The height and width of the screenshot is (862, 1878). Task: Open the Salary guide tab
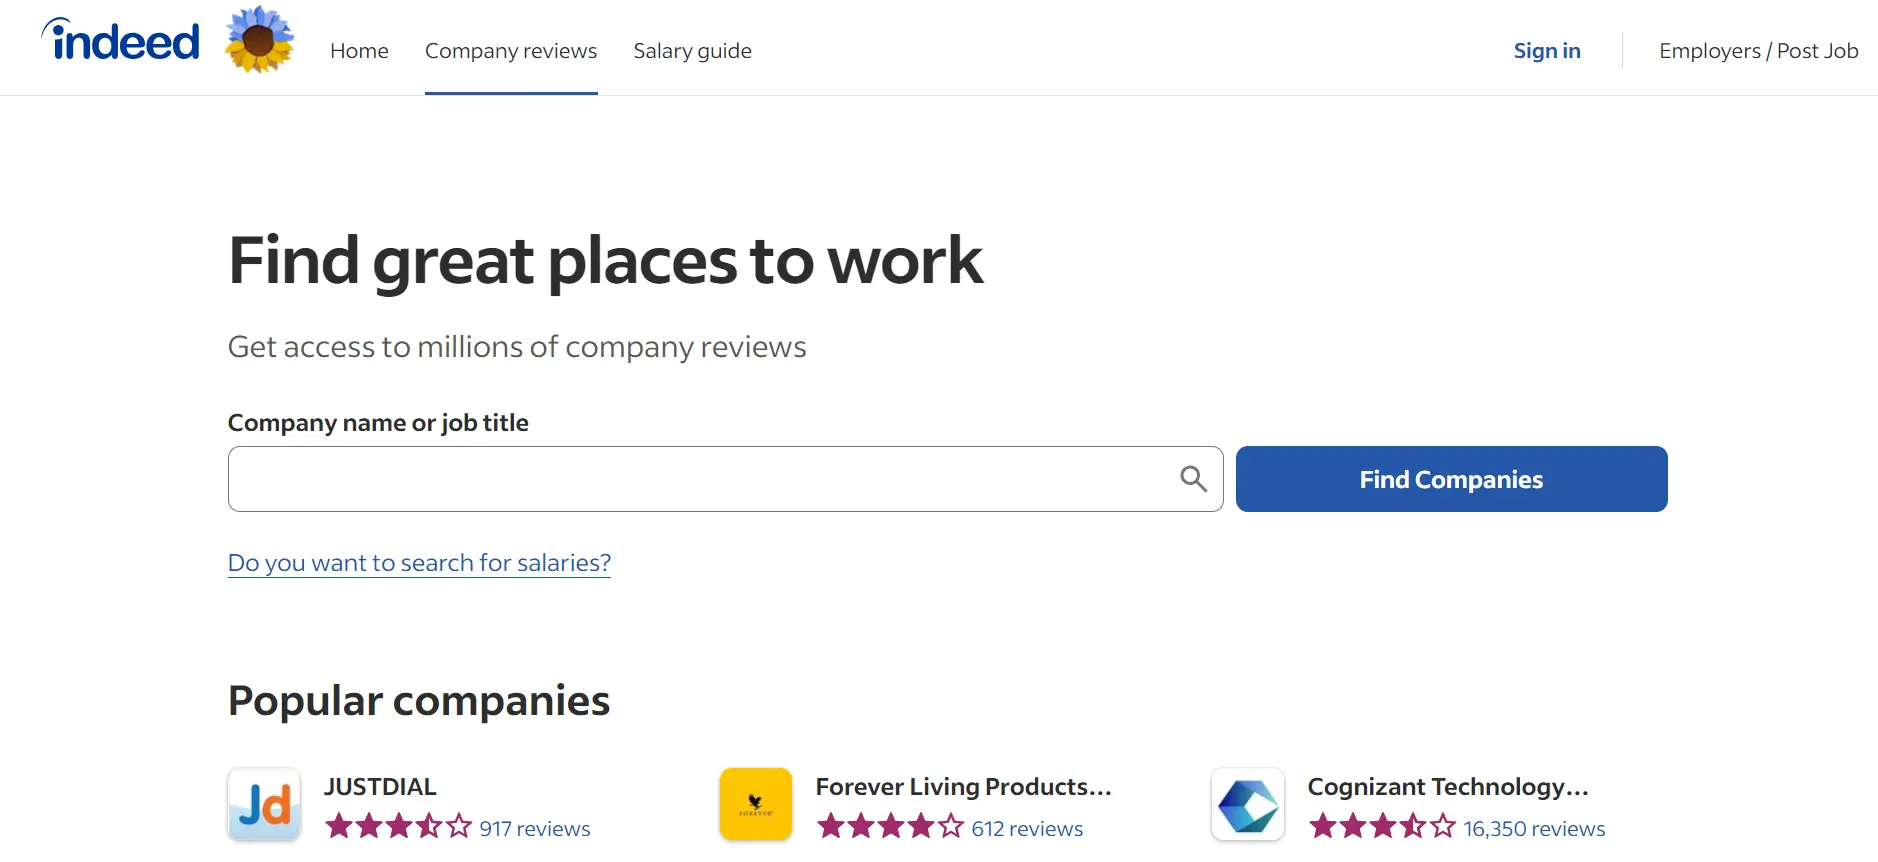(692, 51)
